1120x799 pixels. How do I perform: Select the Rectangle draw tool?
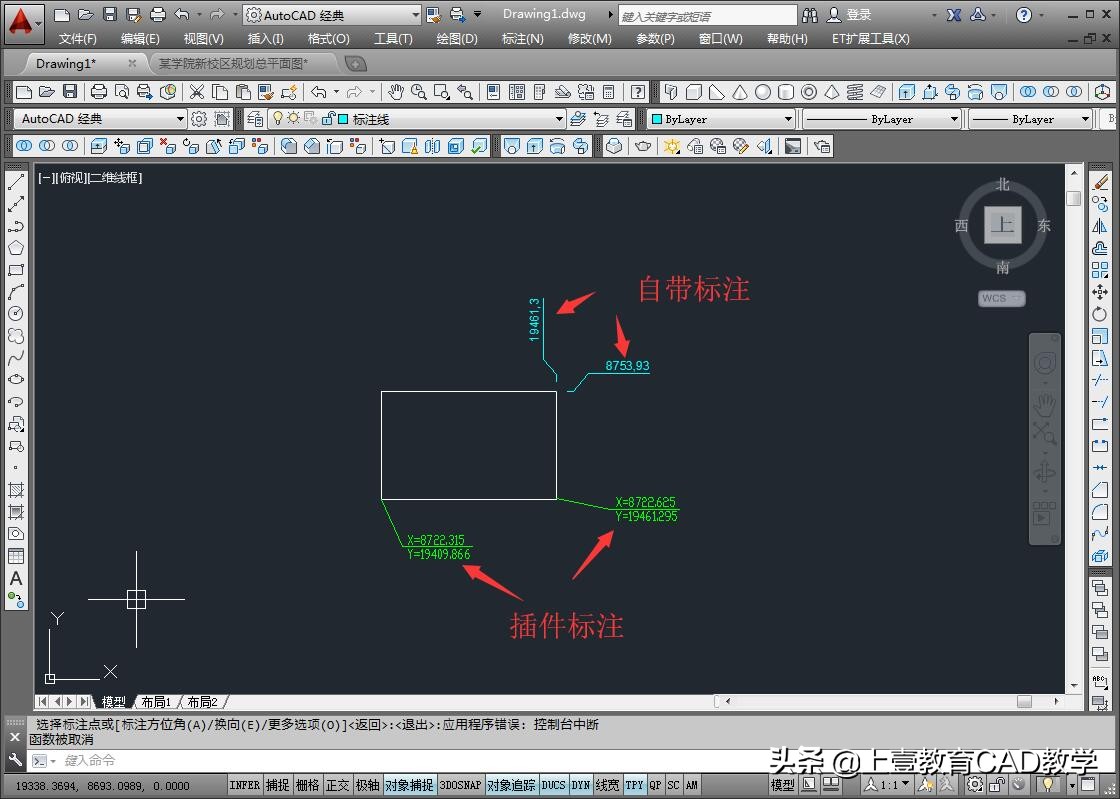click(x=16, y=270)
